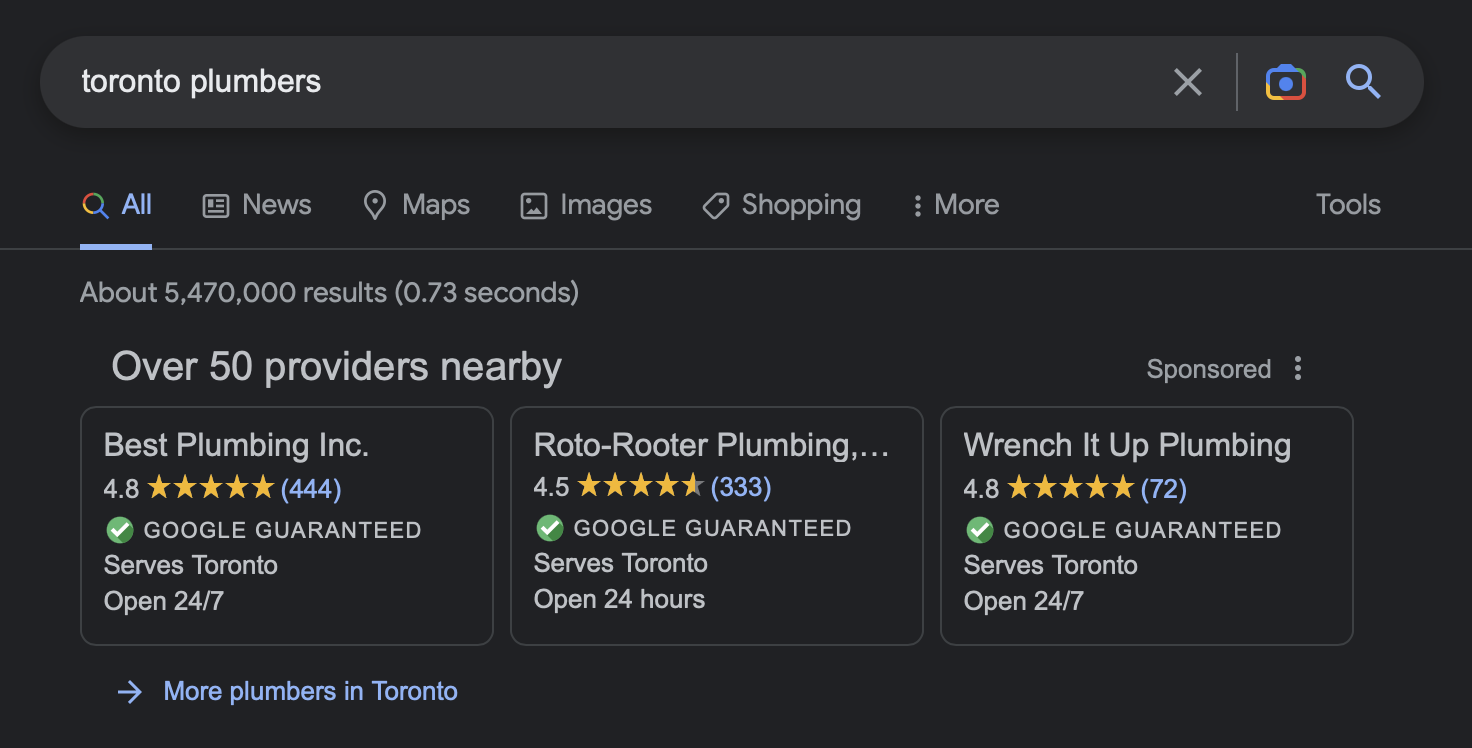This screenshot has width=1472, height=748.
Task: Open the Sponsored three-dot options menu
Action: [x=1298, y=369]
